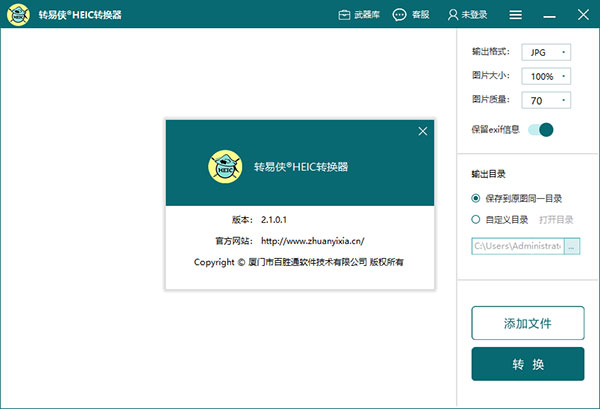
Task: Click the Copyright company text
Action: (298, 262)
